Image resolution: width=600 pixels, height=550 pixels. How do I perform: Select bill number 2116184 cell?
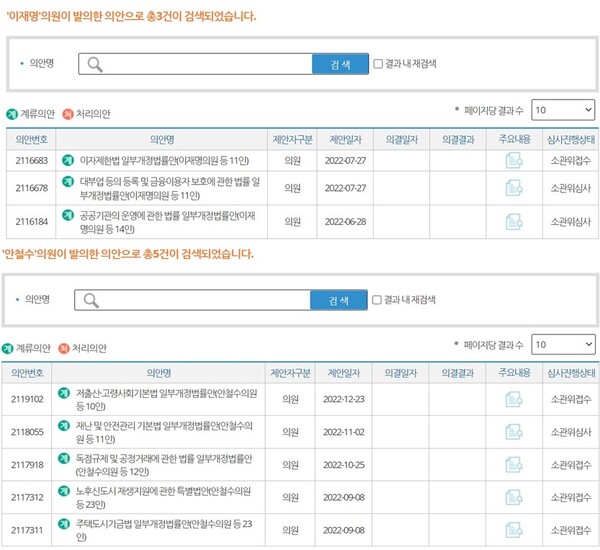coord(31,222)
